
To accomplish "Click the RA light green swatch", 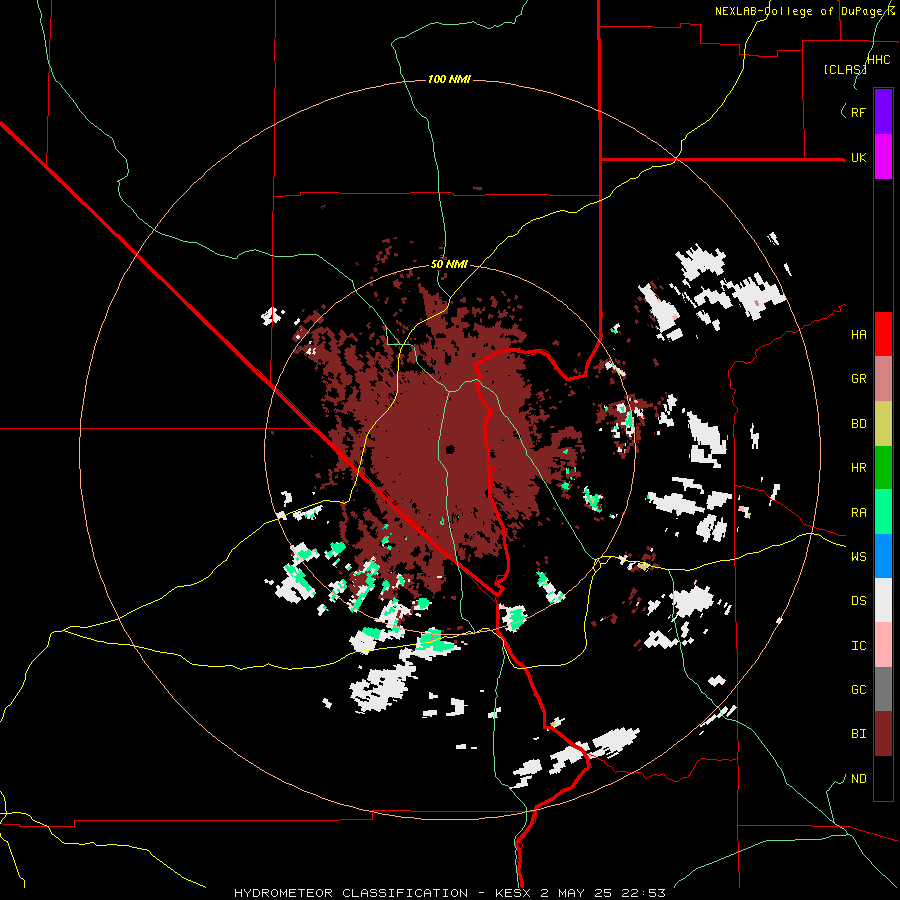I will pyautogui.click(x=883, y=512).
